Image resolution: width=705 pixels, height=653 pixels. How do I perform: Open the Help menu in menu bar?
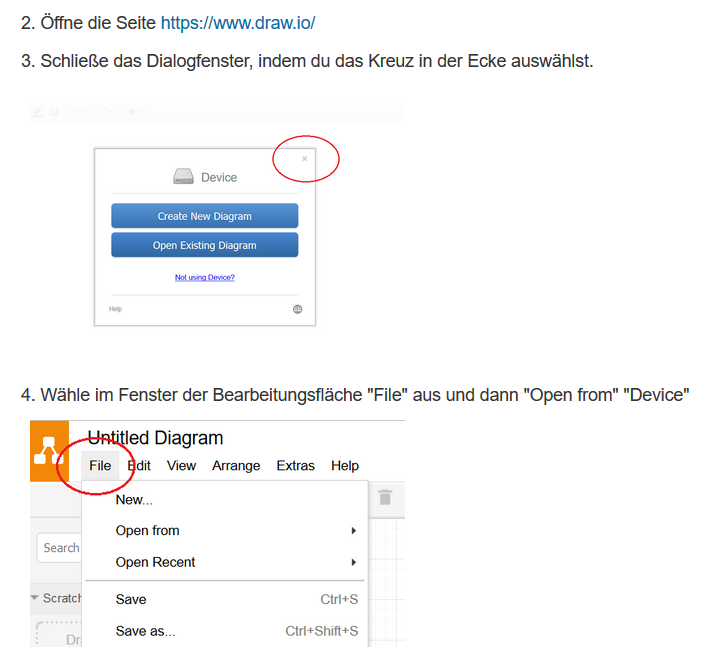pyautogui.click(x=345, y=466)
